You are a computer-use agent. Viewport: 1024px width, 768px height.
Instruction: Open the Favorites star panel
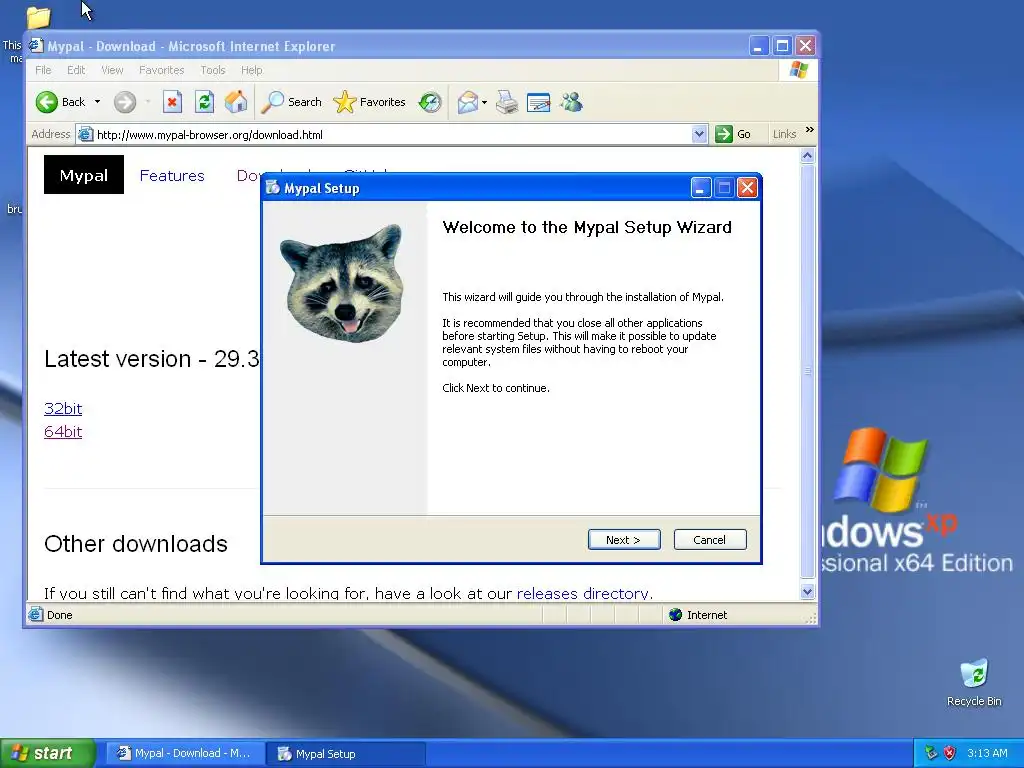(x=370, y=102)
